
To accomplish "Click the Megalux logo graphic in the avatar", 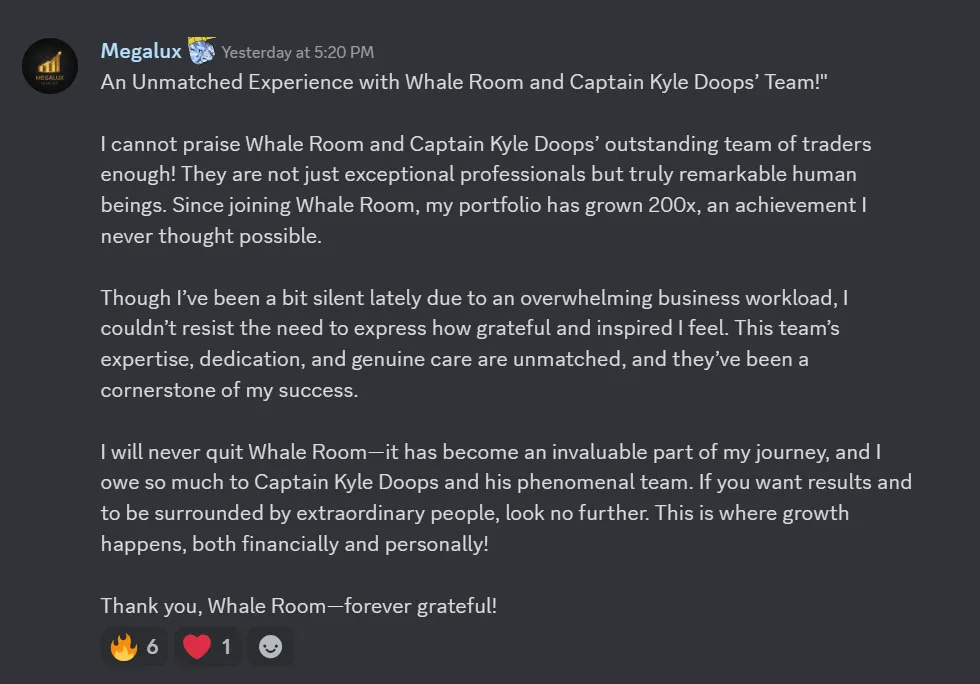I will coord(50,66).
